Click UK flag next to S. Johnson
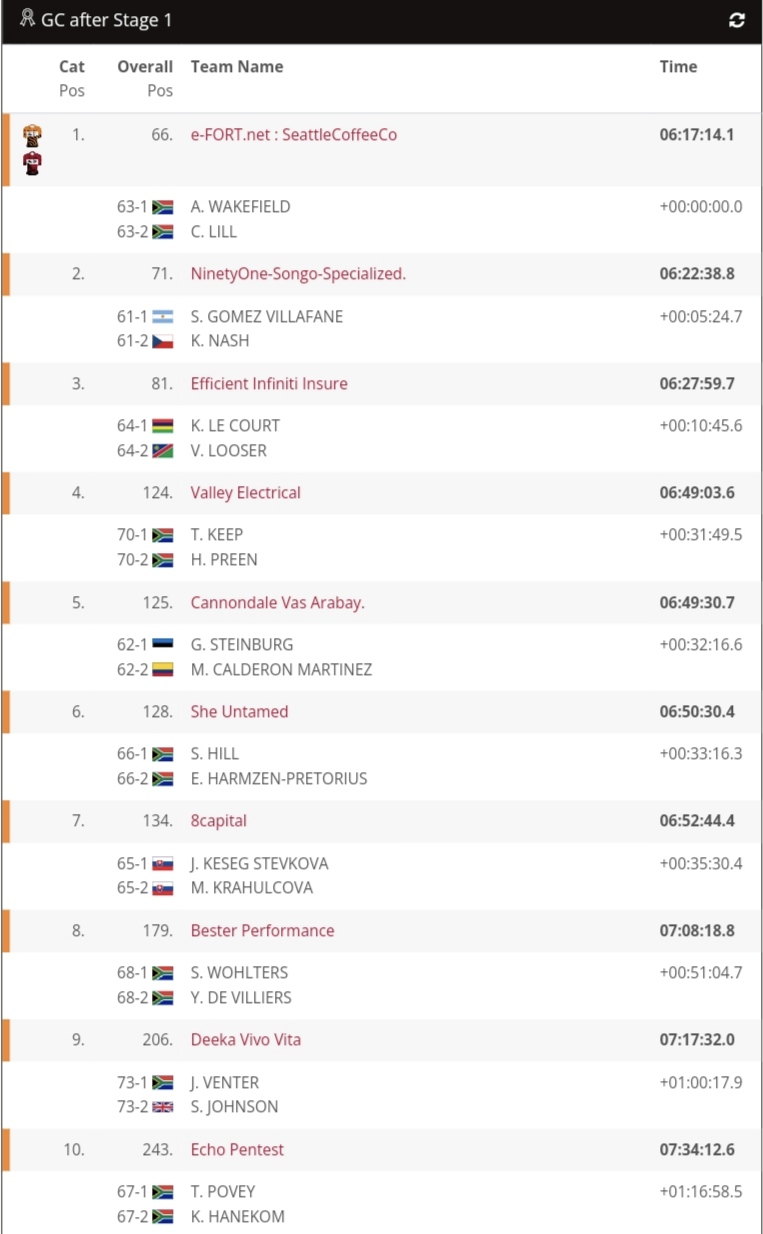 point(163,1107)
